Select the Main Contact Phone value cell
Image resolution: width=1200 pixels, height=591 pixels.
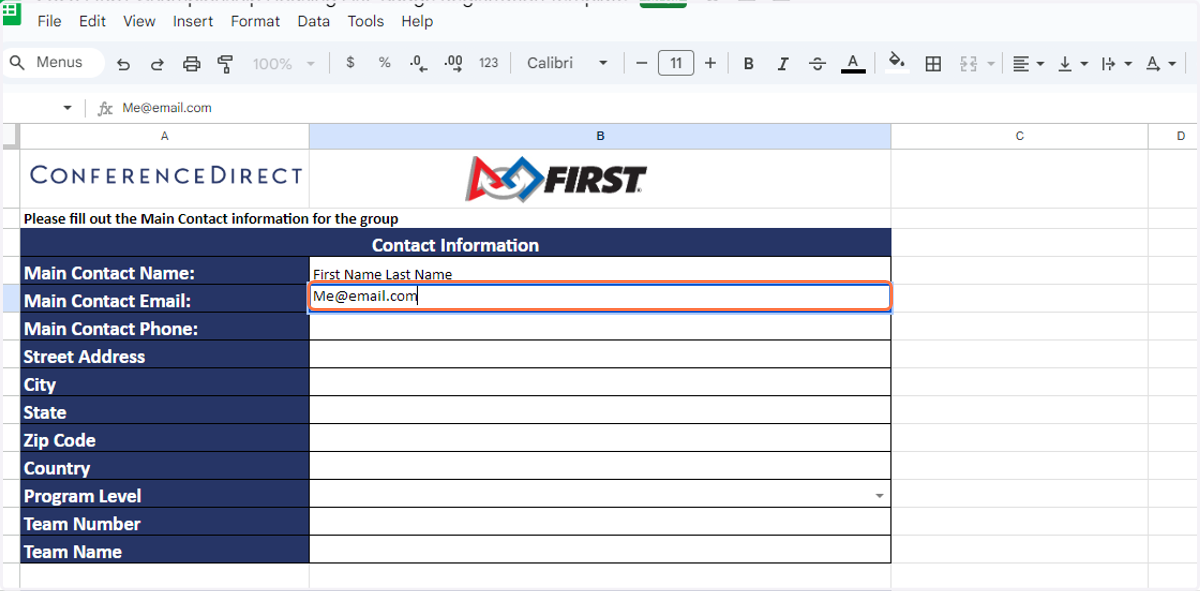(x=600, y=327)
